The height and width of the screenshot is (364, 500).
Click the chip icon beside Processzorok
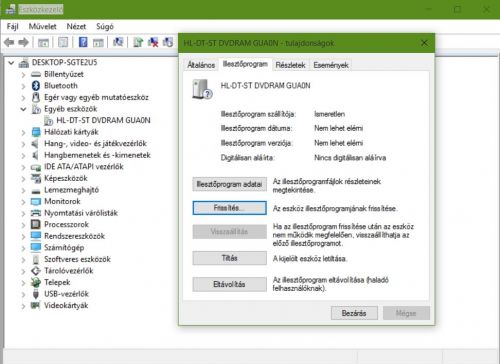click(36, 224)
